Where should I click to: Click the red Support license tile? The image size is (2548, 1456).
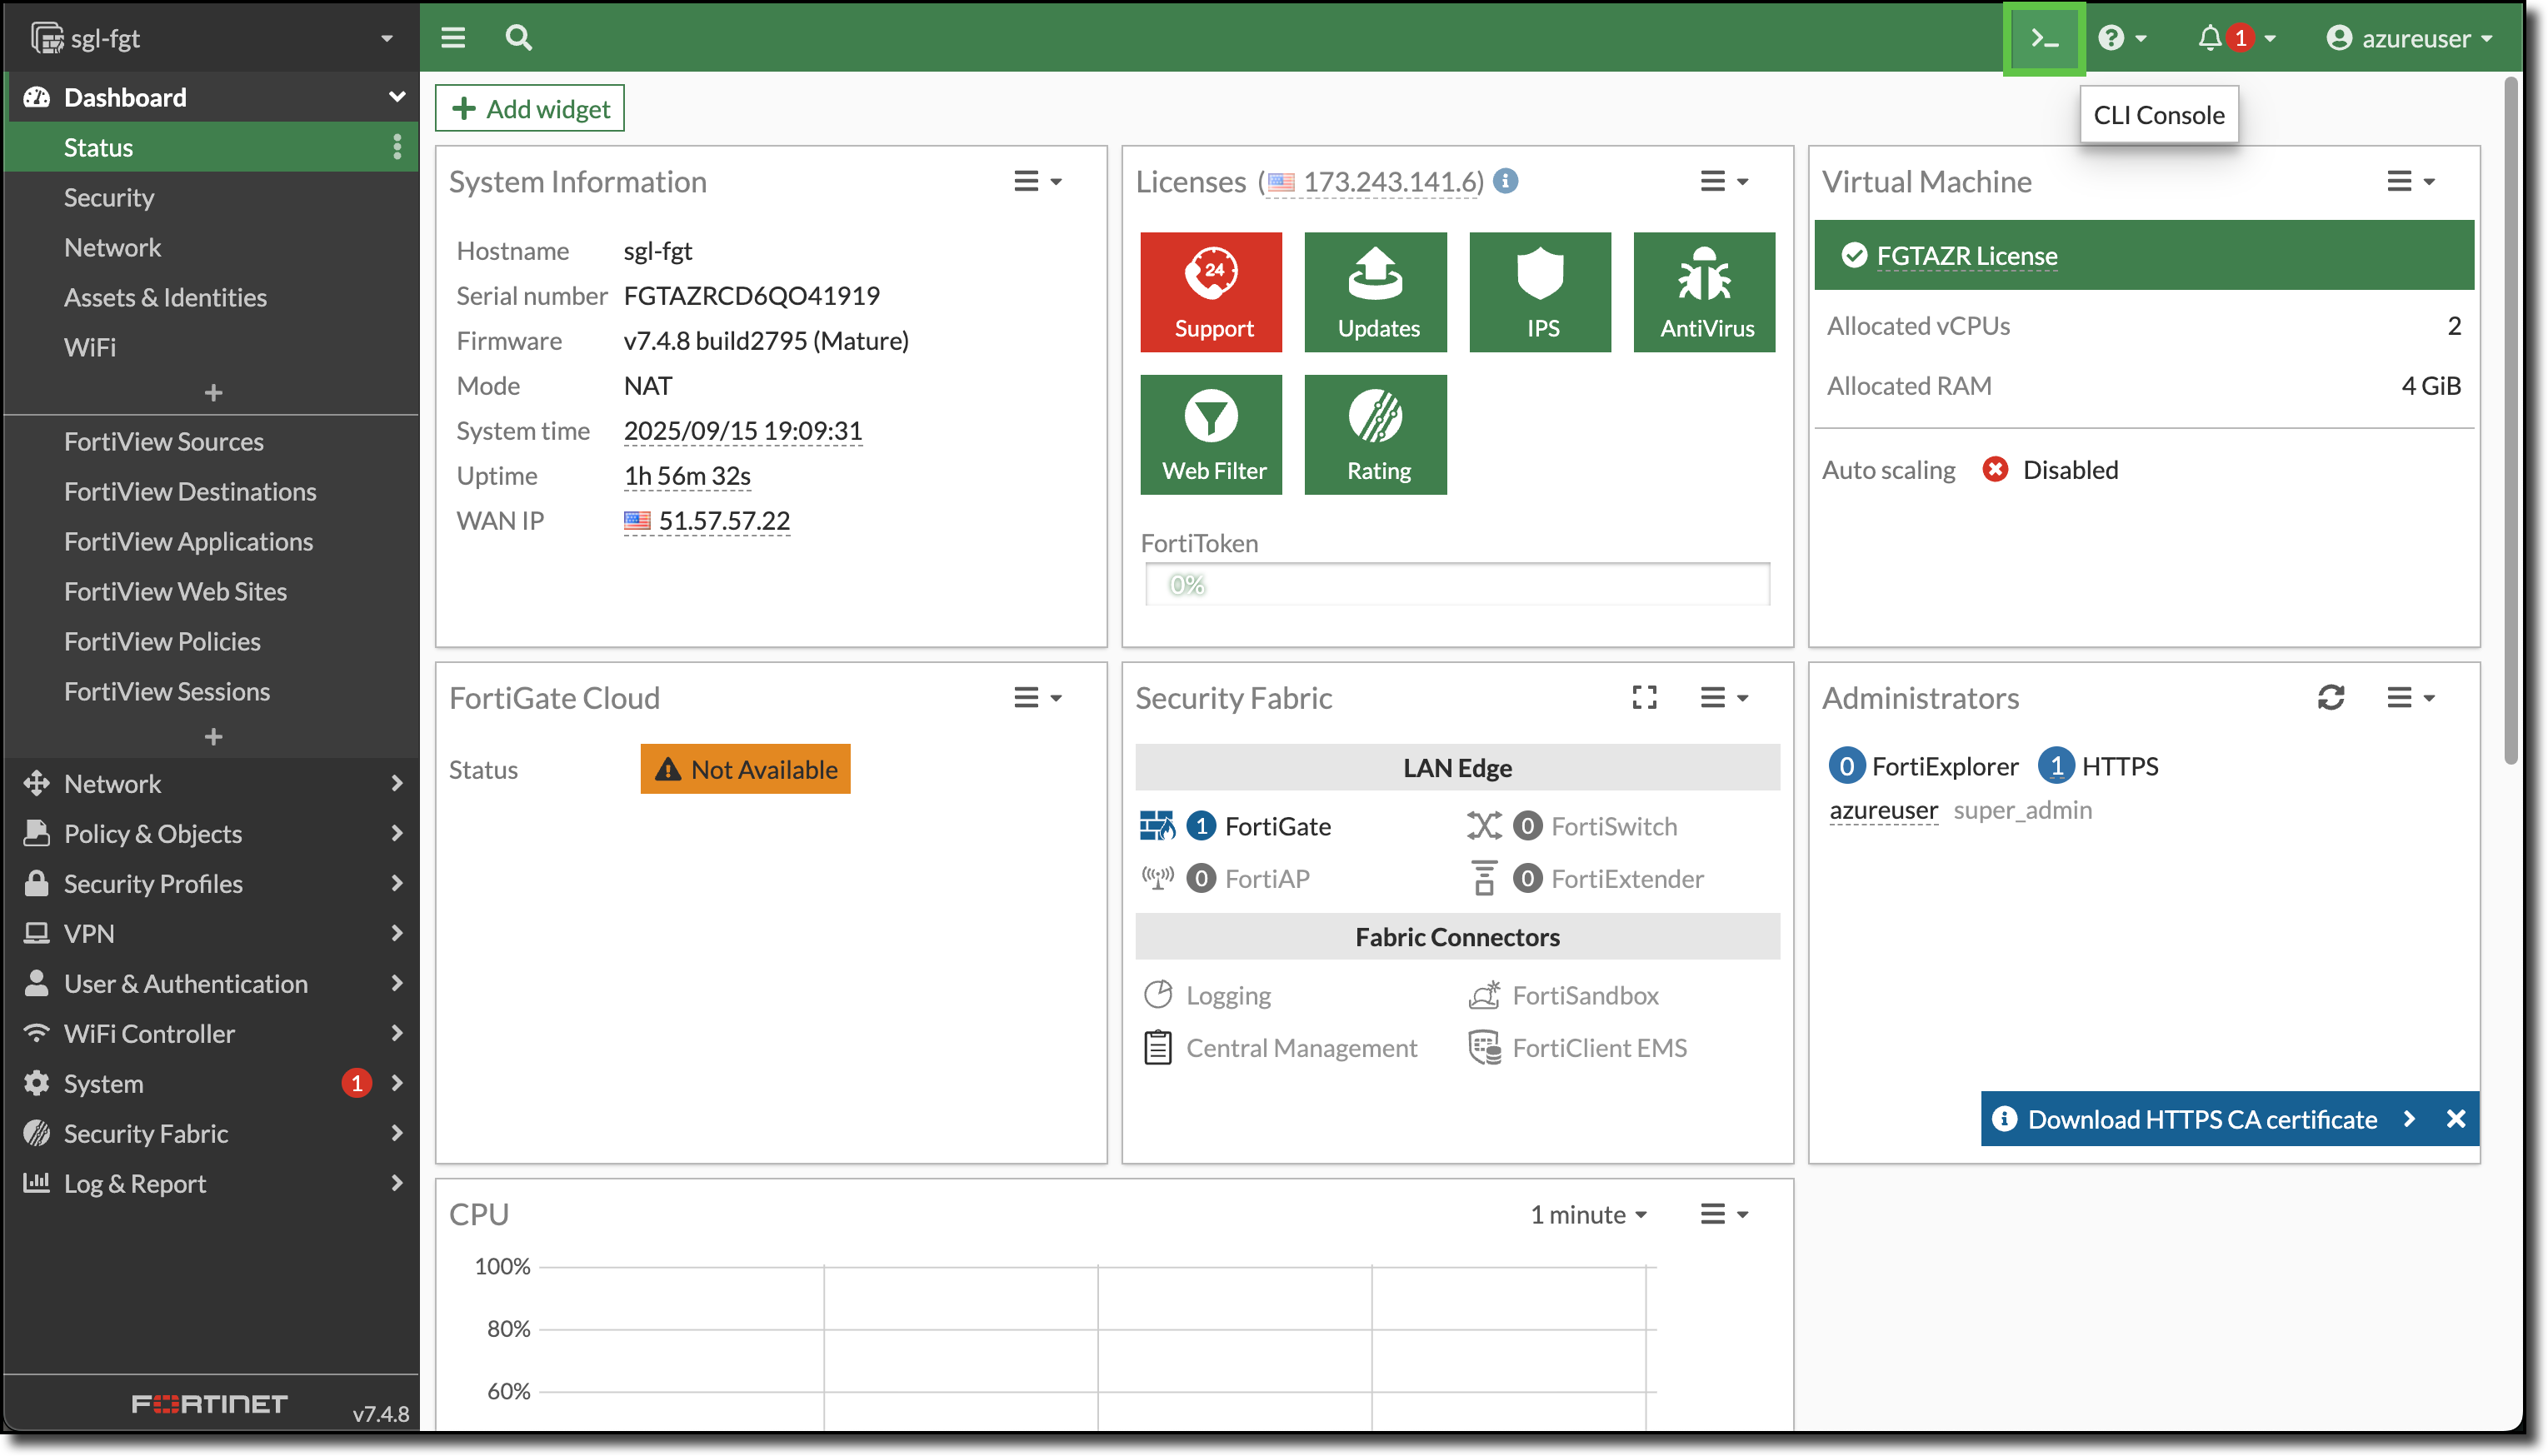tap(1211, 291)
